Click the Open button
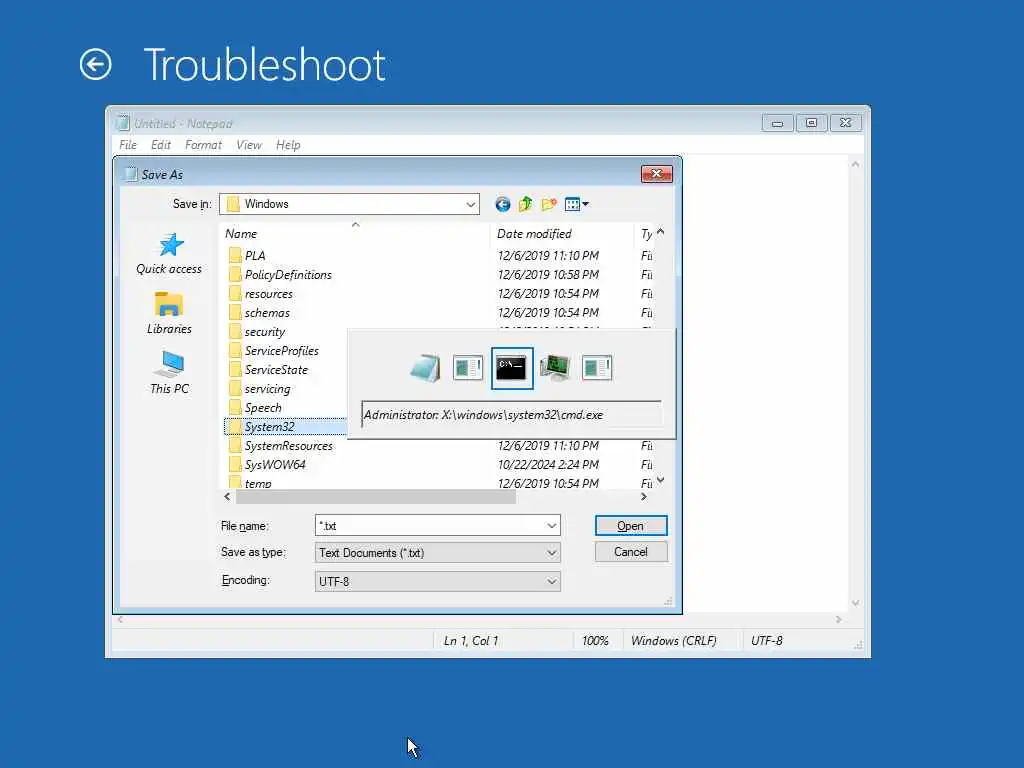The image size is (1024, 768). 631,526
